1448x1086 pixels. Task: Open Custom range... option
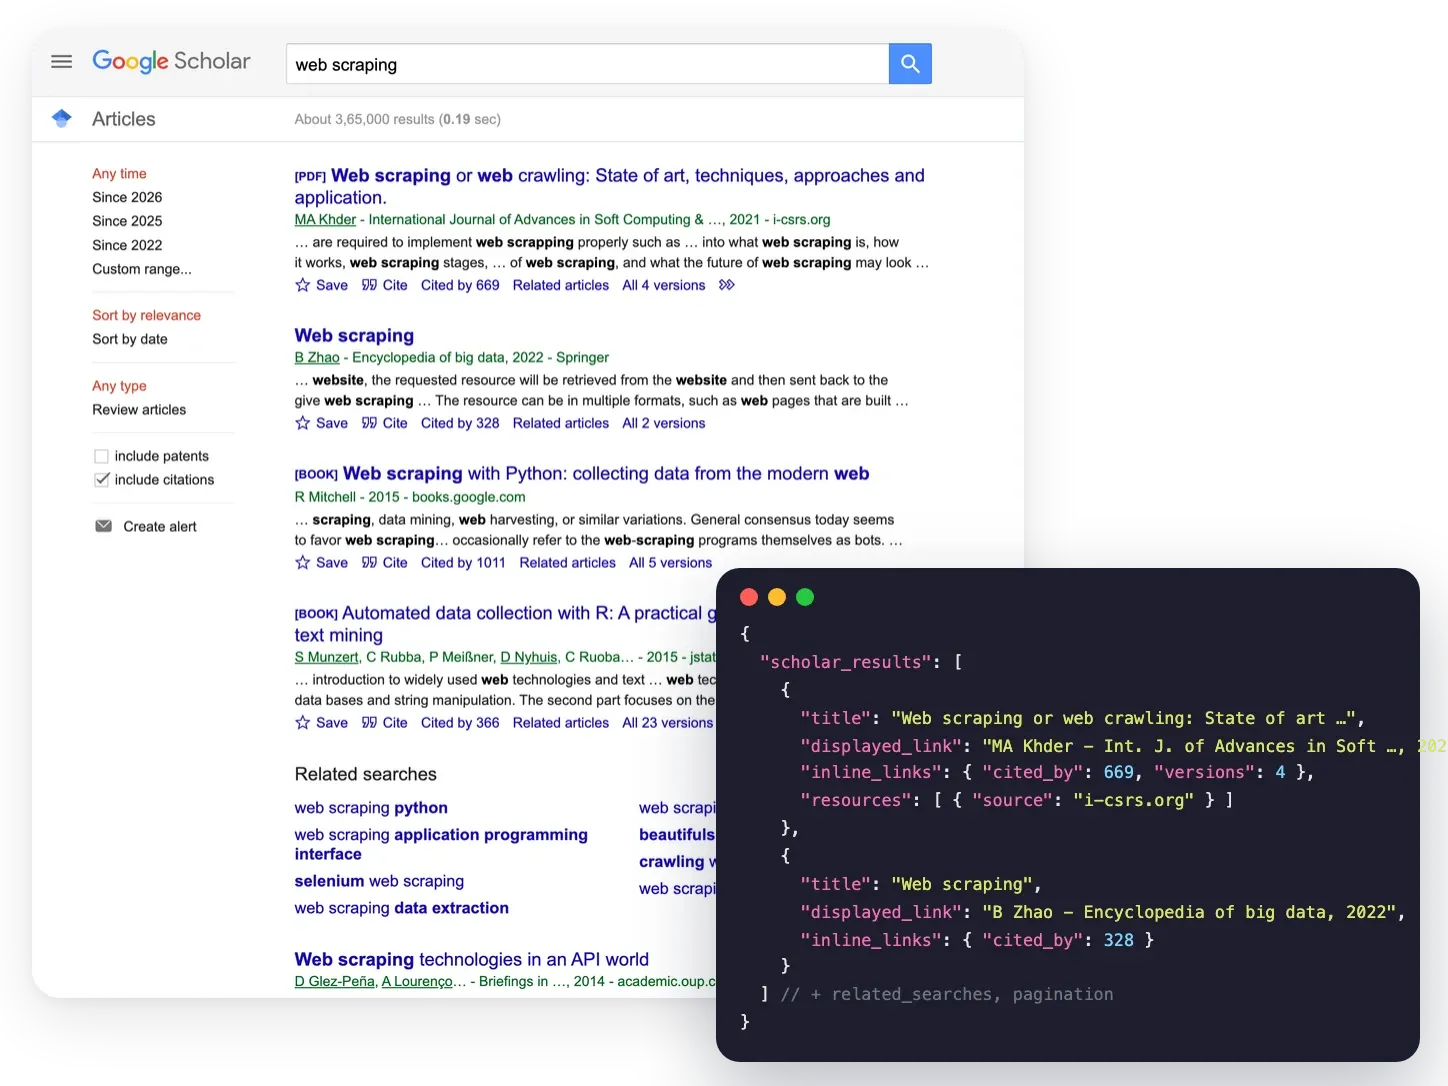[x=142, y=269]
